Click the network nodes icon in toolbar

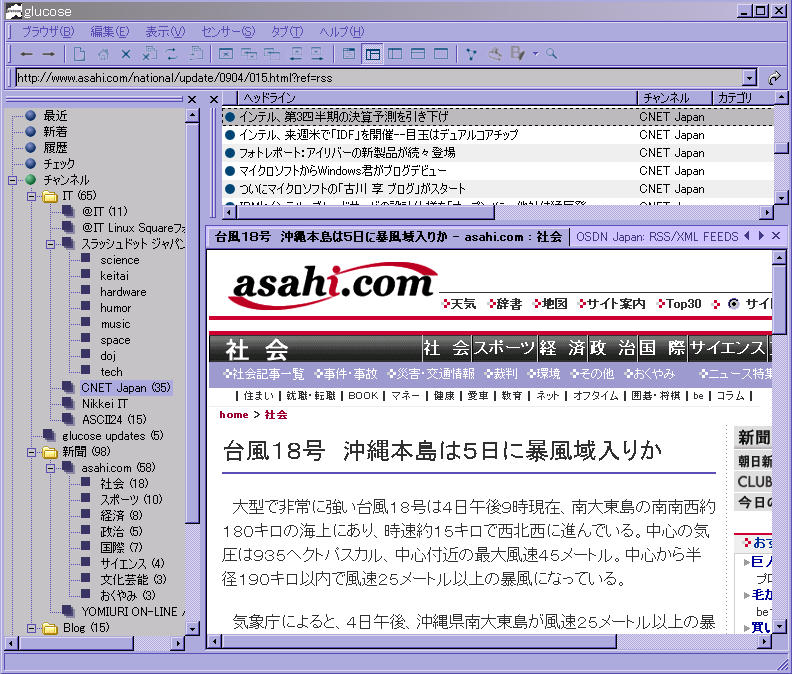(x=471, y=54)
